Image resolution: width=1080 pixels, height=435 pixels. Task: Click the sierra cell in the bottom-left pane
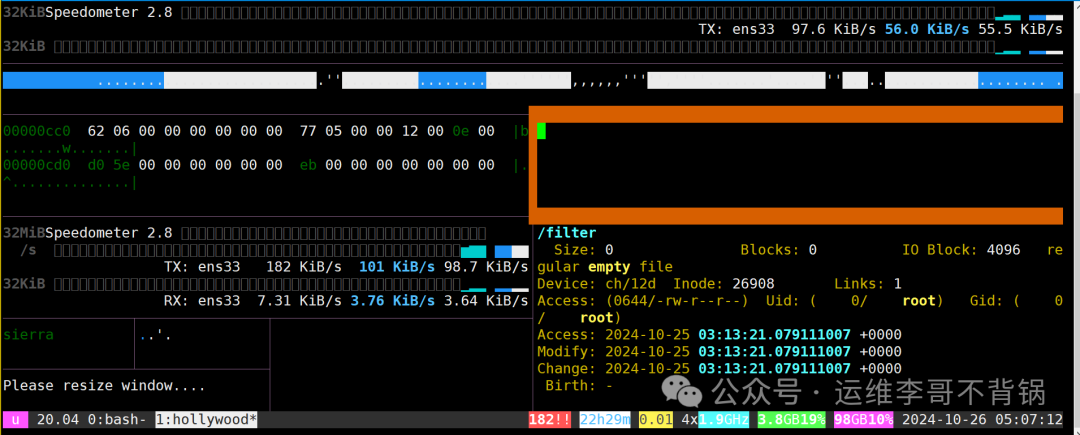click(x=28, y=335)
